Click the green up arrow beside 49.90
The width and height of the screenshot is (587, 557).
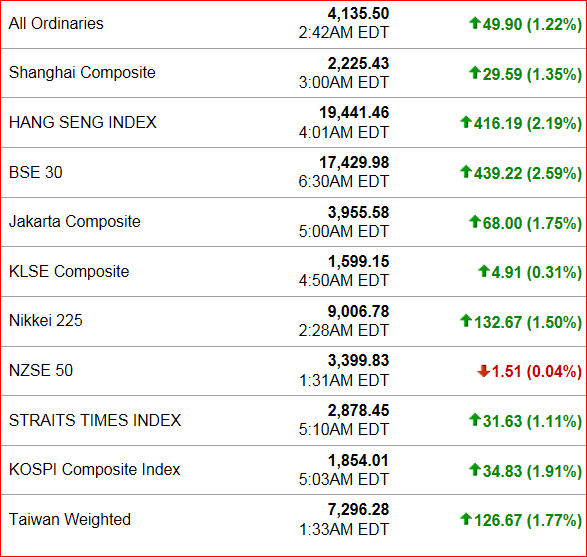475,23
